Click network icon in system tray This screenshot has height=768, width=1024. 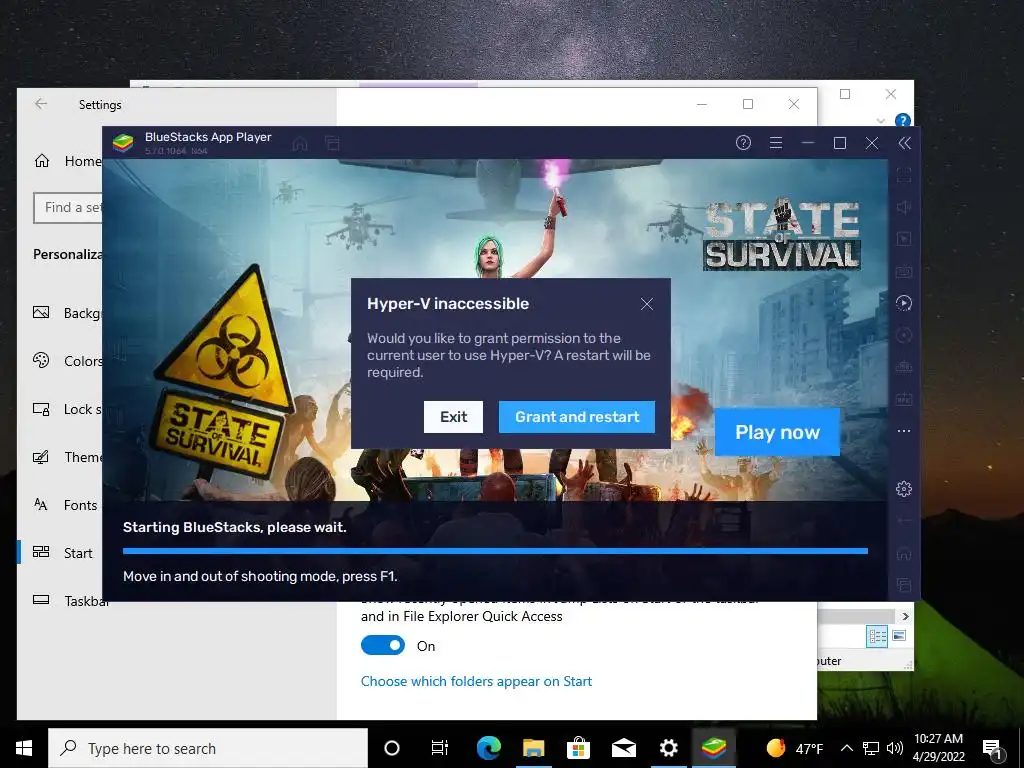tap(871, 748)
